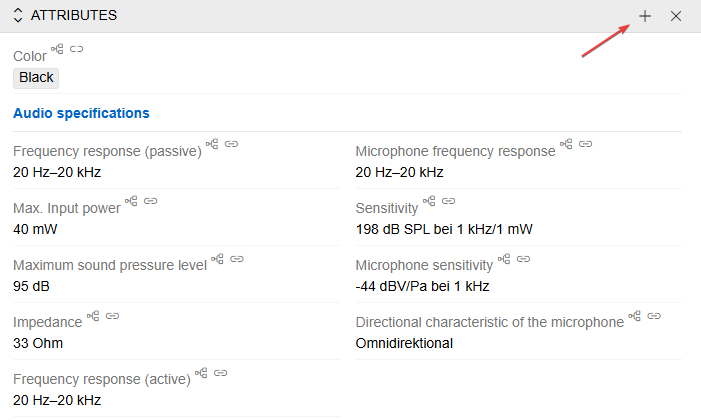Click the hierarchy icon beside Frequency response (active)
701x420 pixels.
tap(201, 373)
